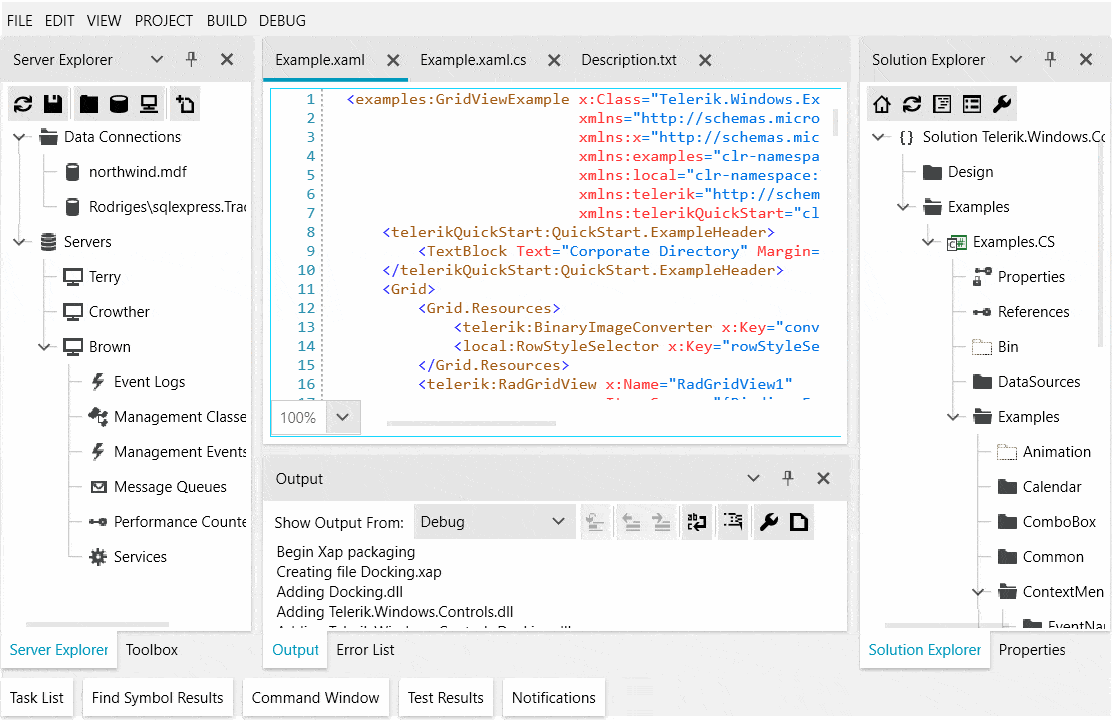
Task: Click the document page icon in Solution Explorer toolbar
Action: [942, 104]
